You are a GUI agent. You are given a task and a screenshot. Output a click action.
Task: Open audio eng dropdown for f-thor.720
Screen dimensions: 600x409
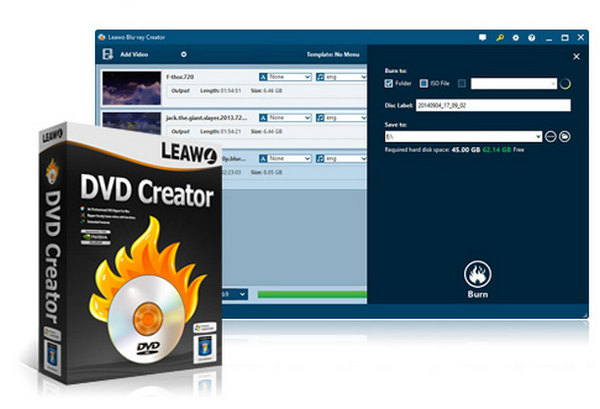346,77
